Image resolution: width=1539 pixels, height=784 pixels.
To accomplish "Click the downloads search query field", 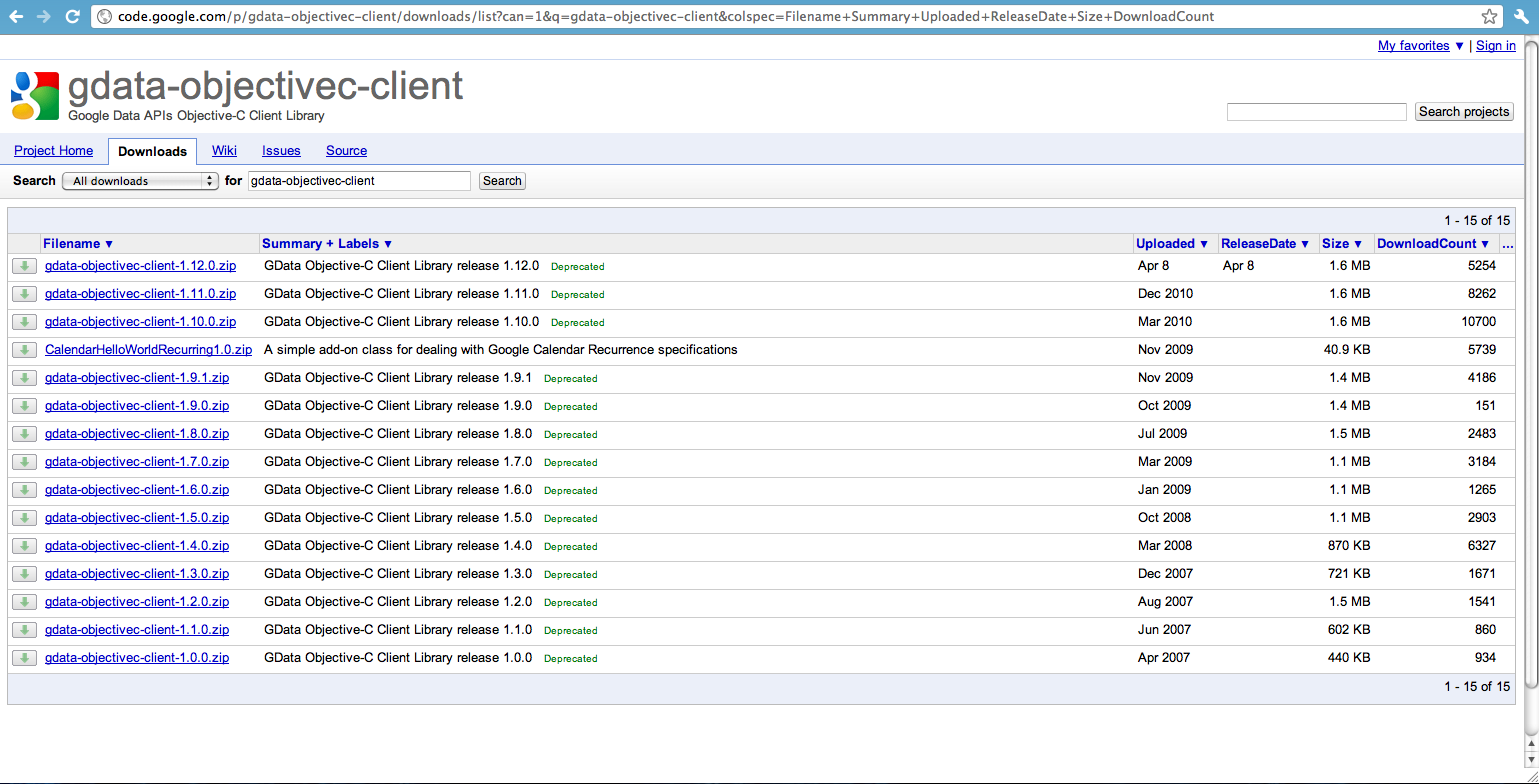I will 359,181.
